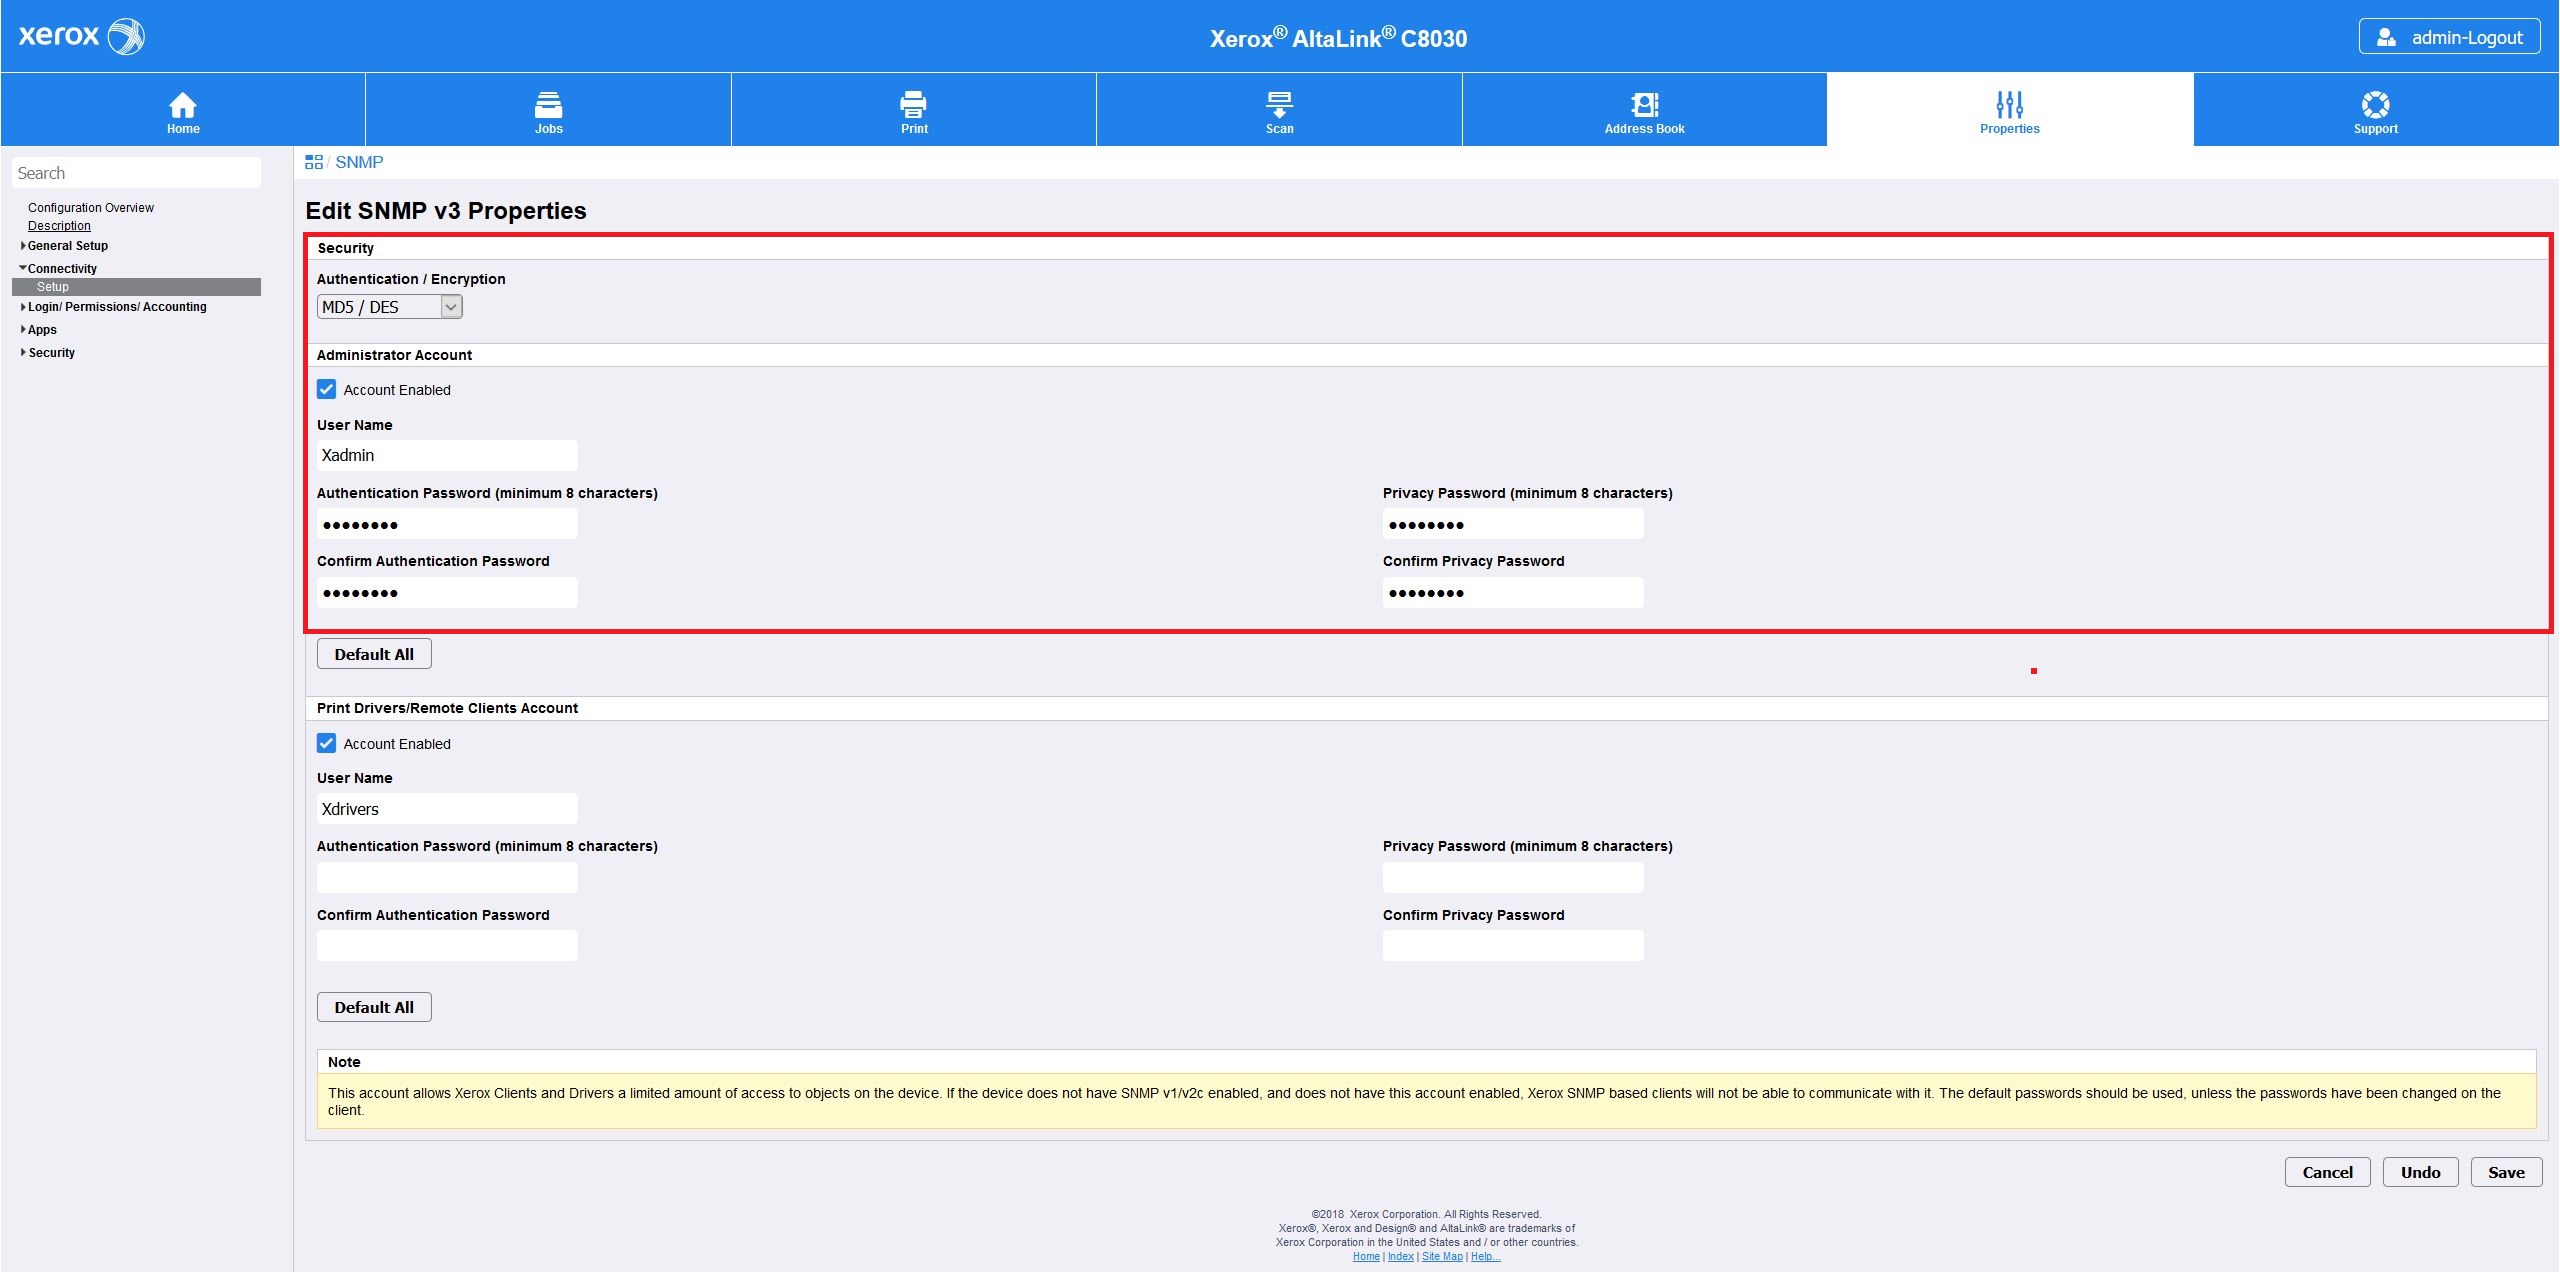Click the Xadmin User Name field

447,455
